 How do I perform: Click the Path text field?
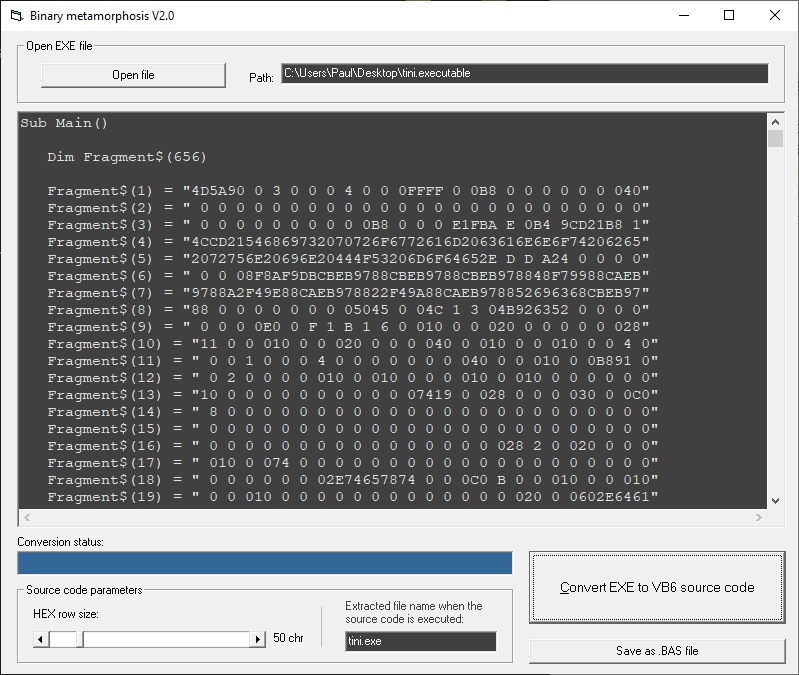click(x=524, y=74)
